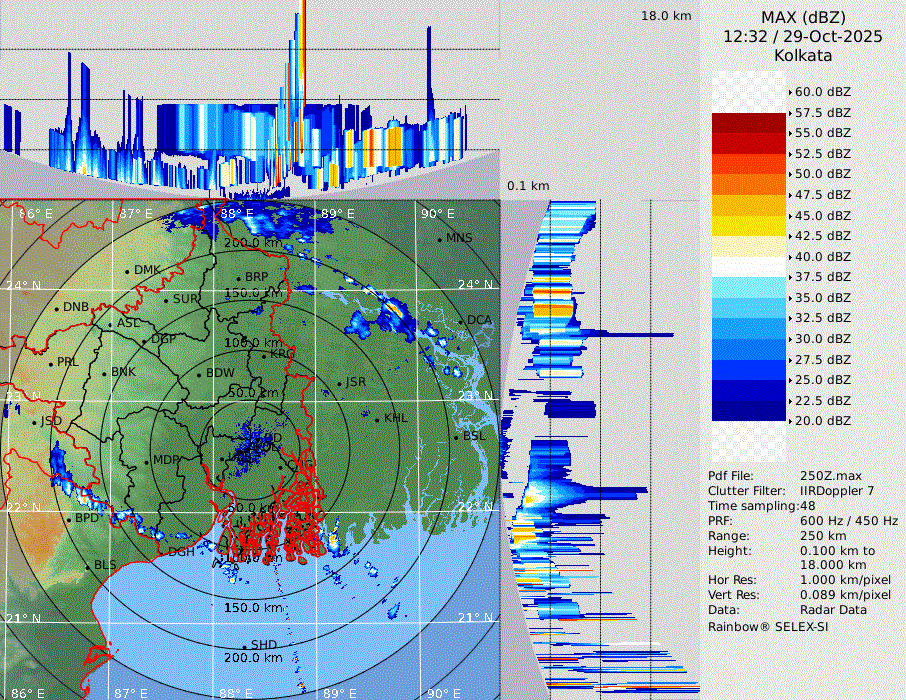Select the KHL station point
Image resolution: width=906 pixels, height=700 pixels.
[378, 418]
